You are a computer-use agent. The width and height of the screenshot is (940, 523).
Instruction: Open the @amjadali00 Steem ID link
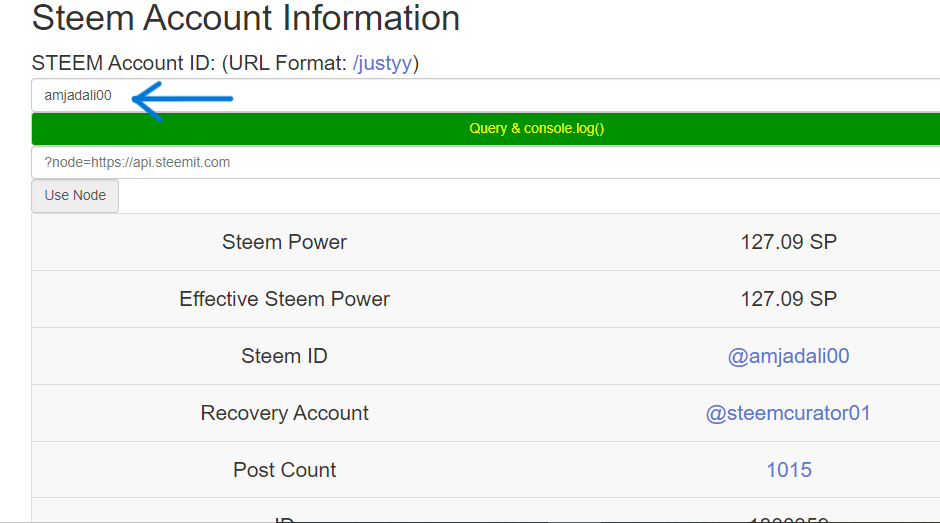pyautogui.click(x=788, y=356)
